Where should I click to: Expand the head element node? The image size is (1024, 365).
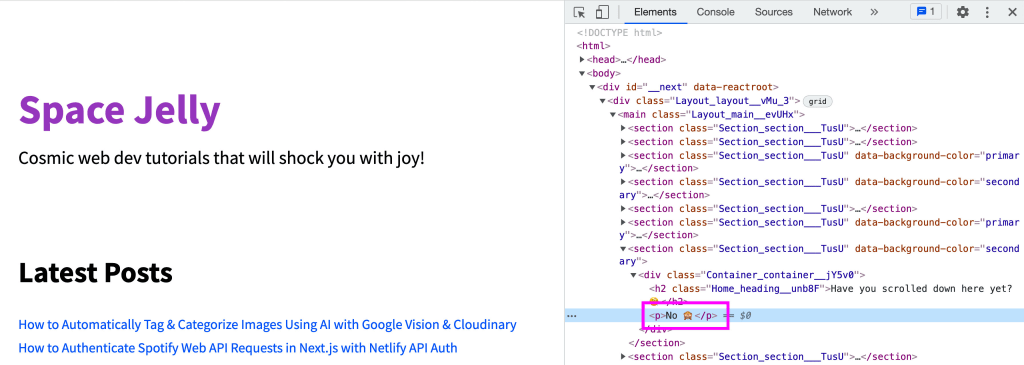pos(582,59)
